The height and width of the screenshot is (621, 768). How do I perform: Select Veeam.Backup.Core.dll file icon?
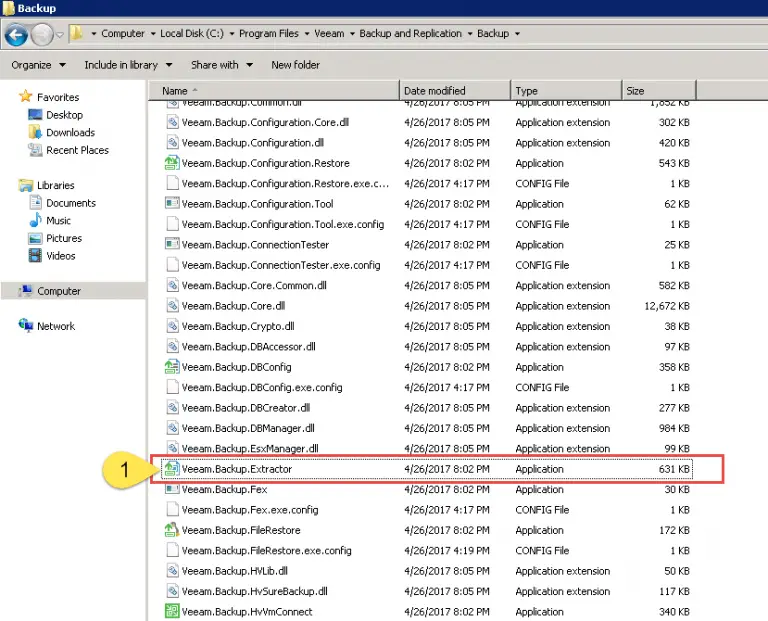[x=172, y=306]
